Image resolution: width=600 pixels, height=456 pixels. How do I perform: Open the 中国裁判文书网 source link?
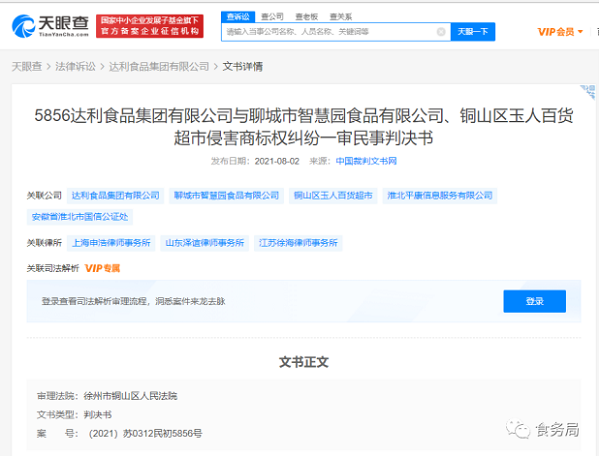click(x=366, y=161)
